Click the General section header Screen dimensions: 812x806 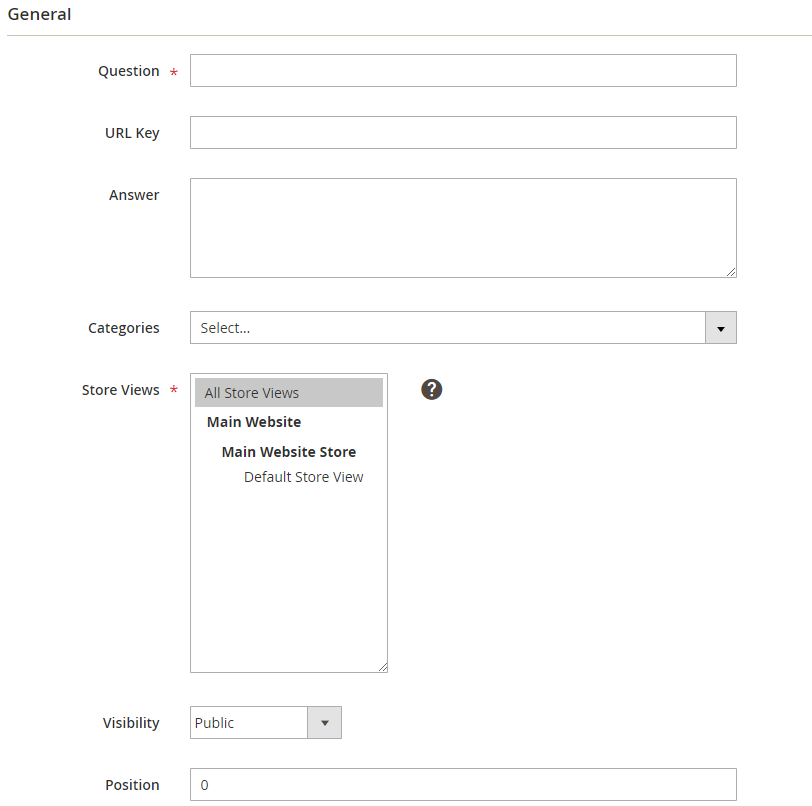point(39,15)
